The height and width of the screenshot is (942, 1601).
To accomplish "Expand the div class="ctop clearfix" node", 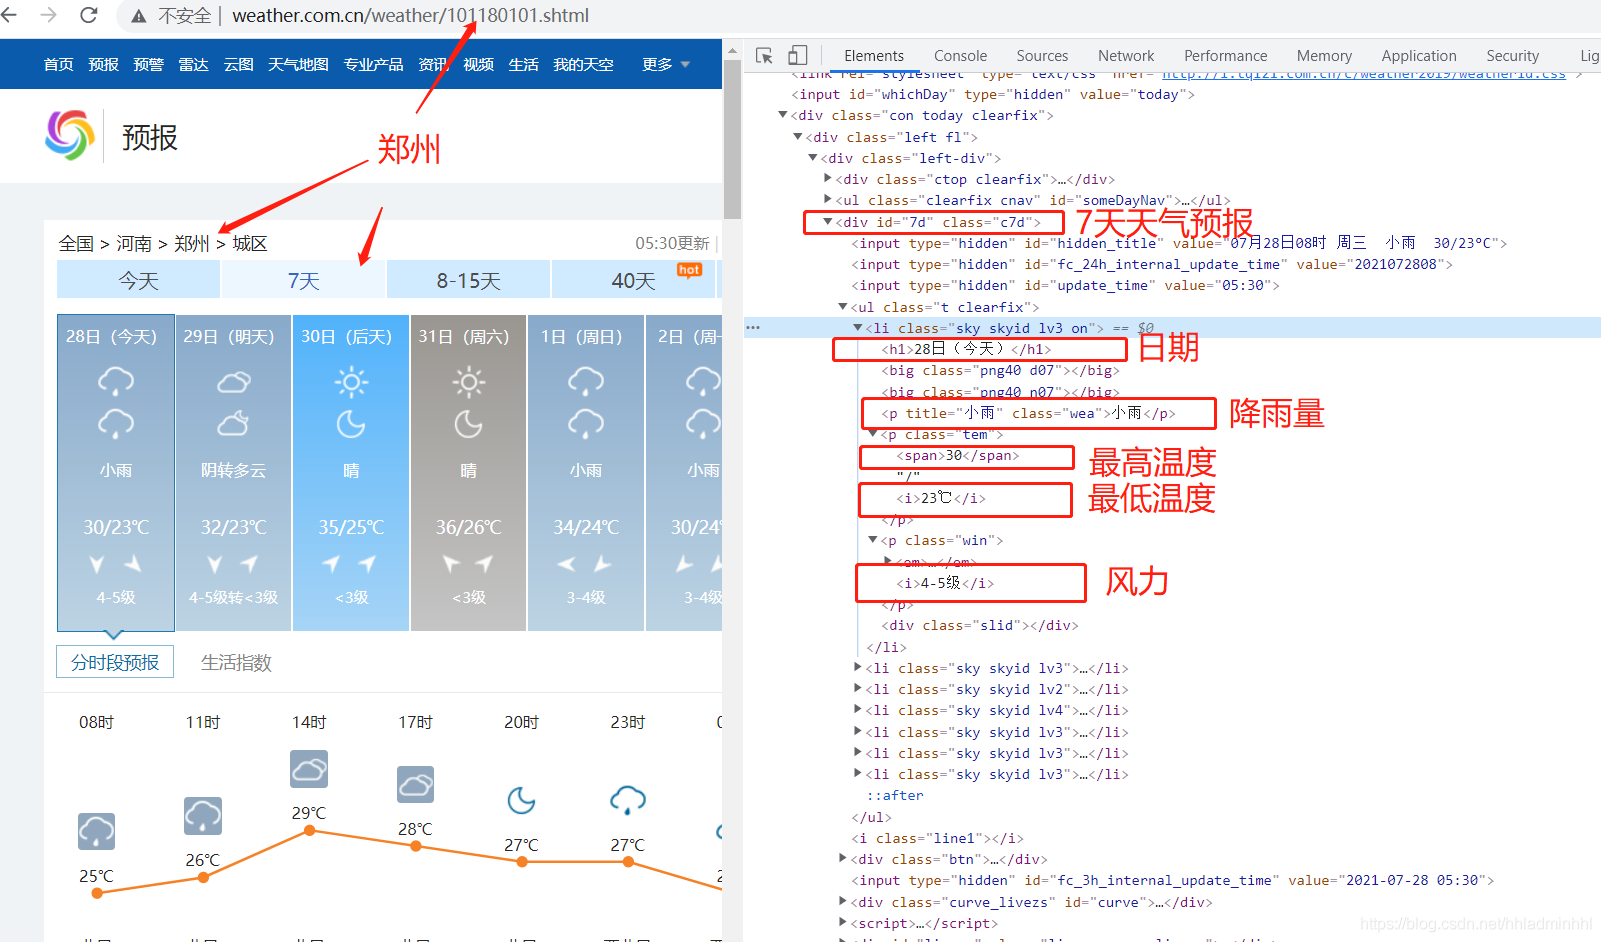I will tap(828, 179).
